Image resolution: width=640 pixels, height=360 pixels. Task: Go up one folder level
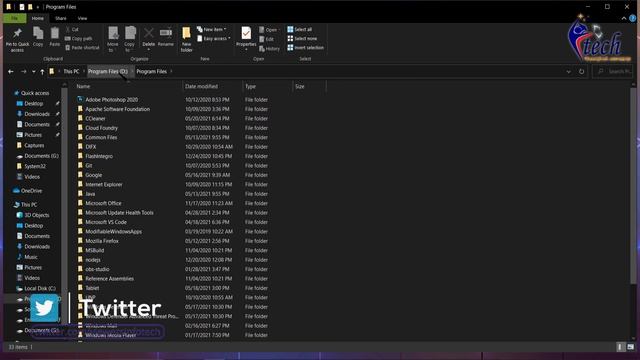point(42,71)
